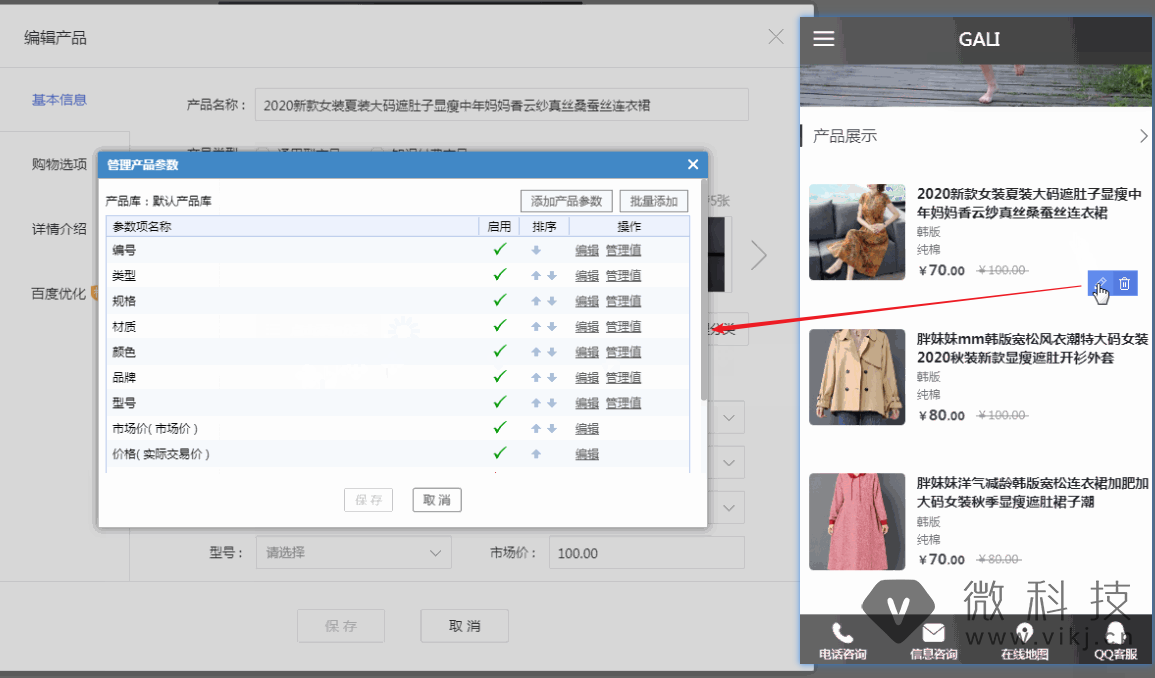The image size is (1155, 678).
Task: Click the 市场价 input field
Action: [646, 553]
